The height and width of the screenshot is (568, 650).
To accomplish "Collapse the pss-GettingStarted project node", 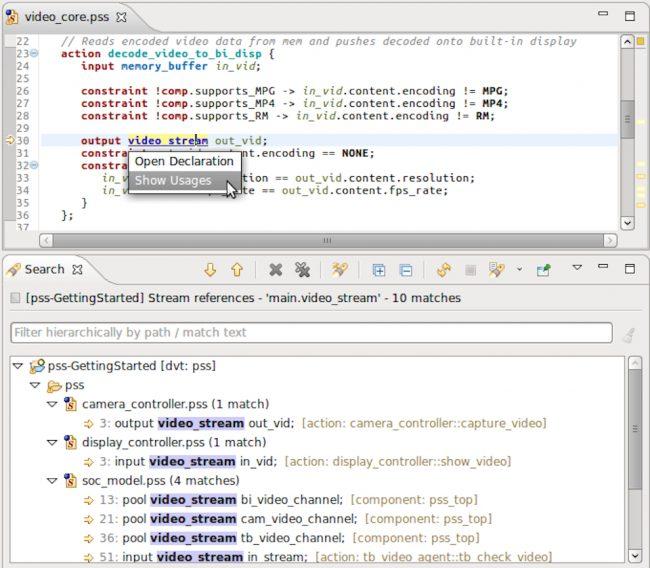I will [17, 366].
